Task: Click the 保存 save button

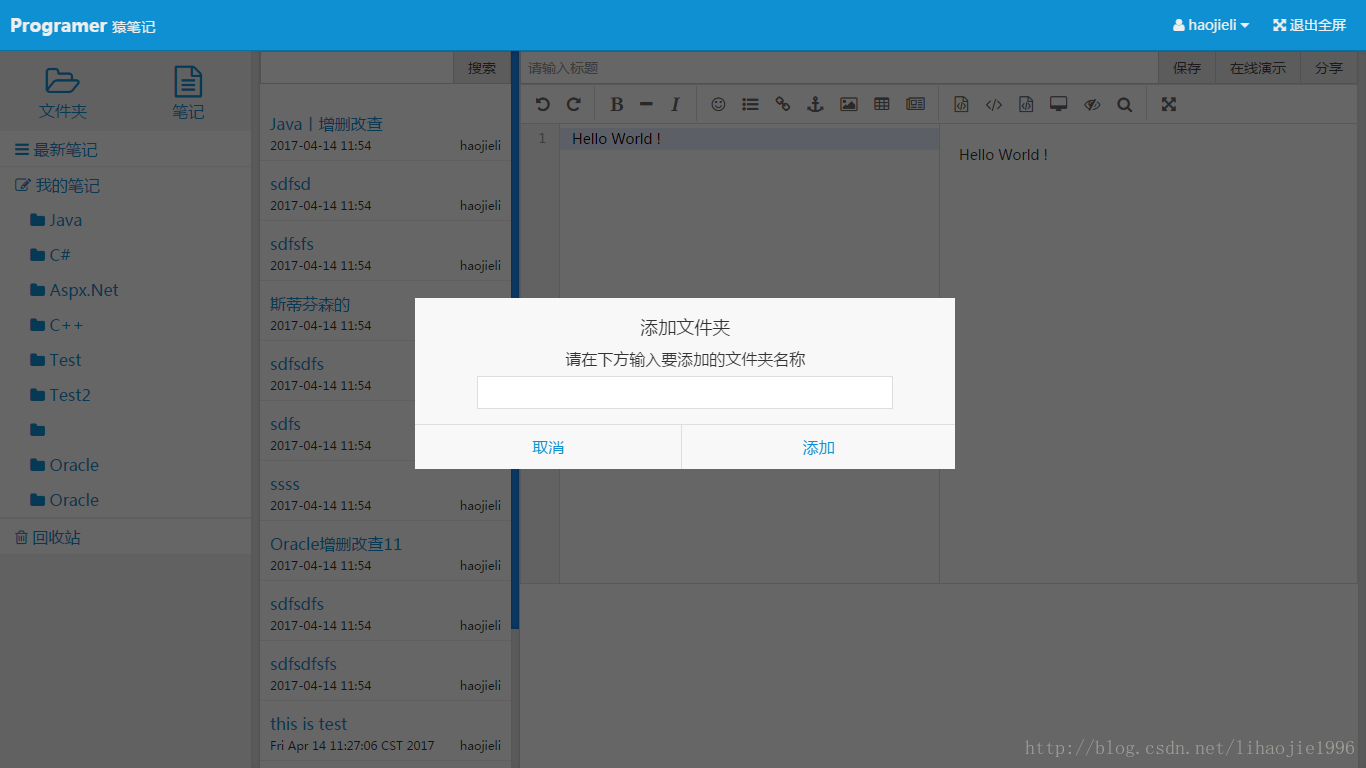Action: (1187, 68)
